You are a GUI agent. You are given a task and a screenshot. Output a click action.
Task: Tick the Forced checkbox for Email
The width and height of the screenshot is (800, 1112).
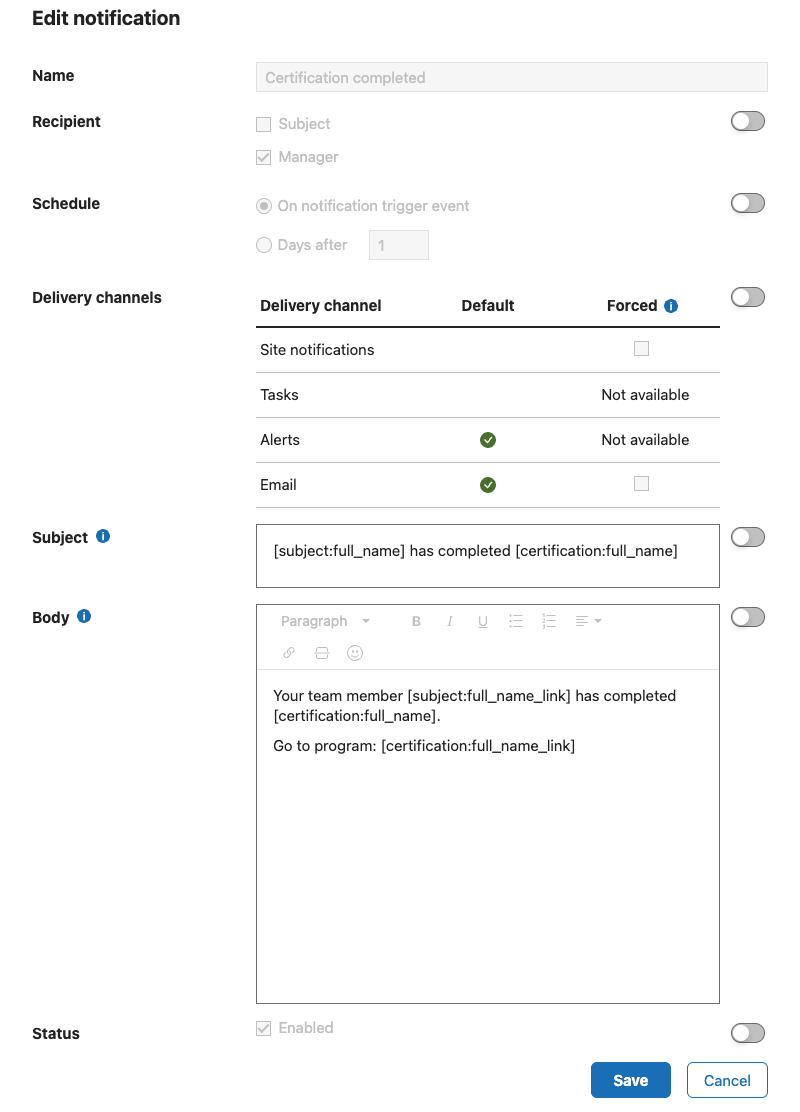click(x=641, y=484)
